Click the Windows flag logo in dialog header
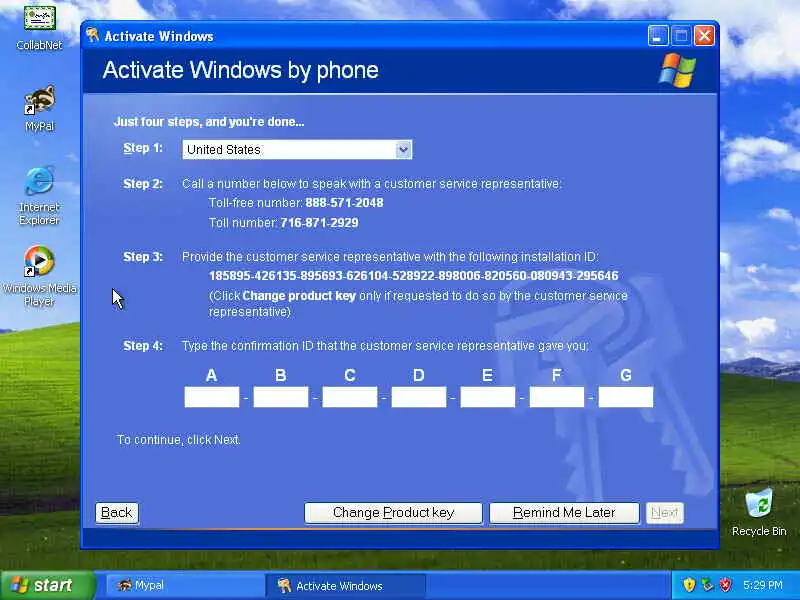Screen dimensions: 800x600 (677, 70)
